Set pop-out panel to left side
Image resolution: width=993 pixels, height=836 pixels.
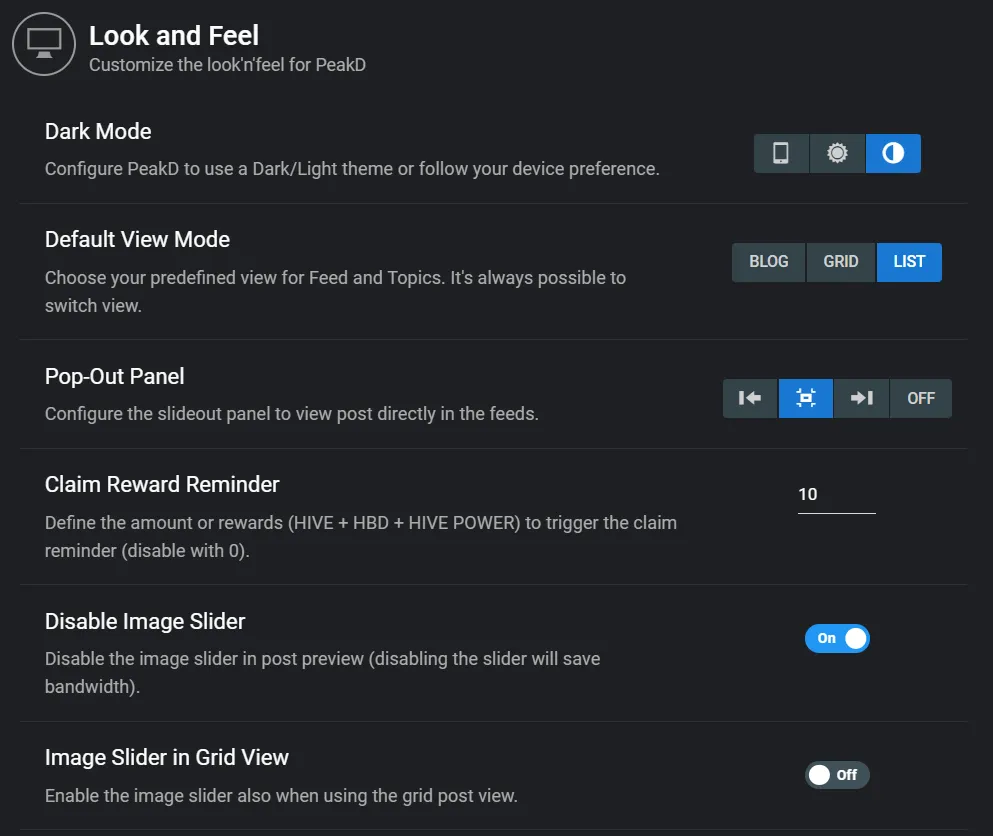tap(750, 398)
